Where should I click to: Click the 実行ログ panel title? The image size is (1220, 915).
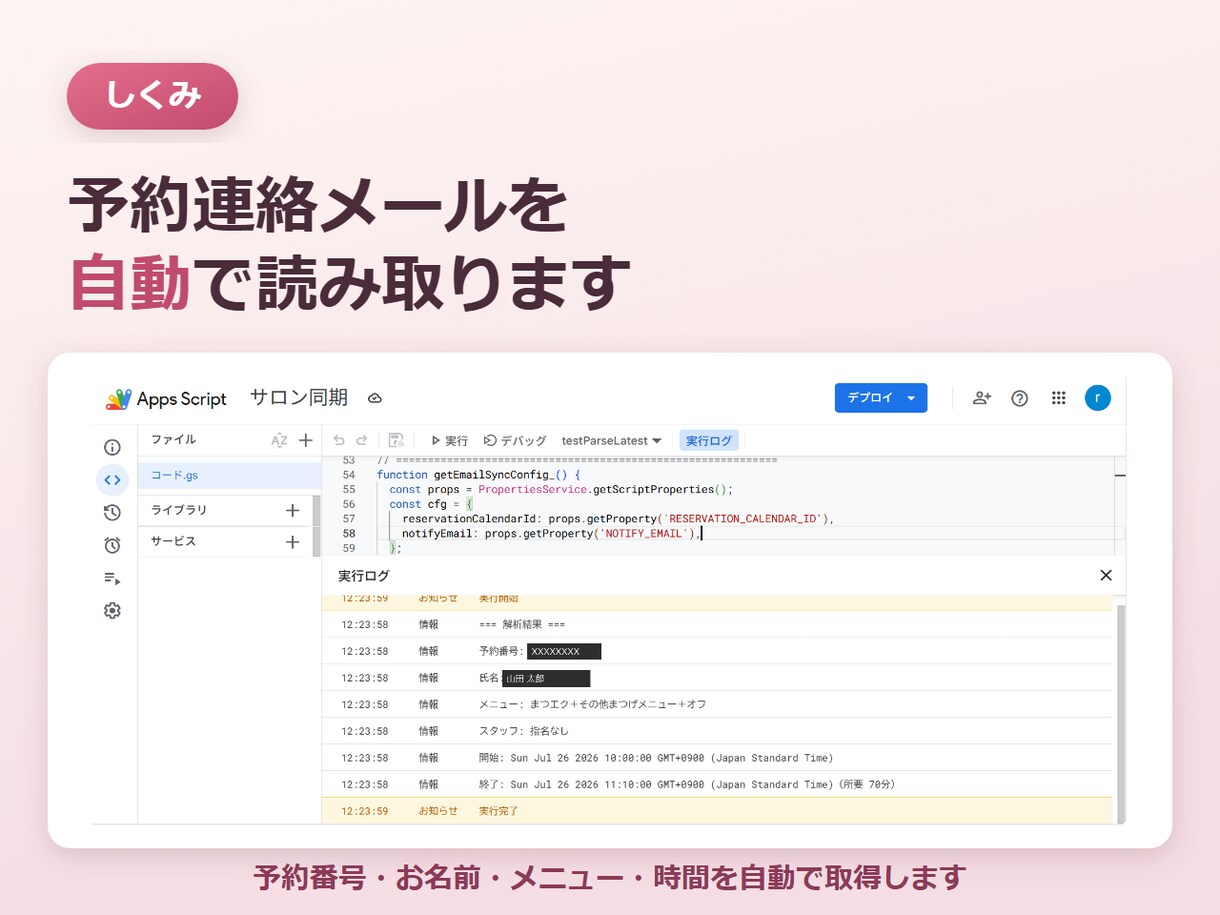pyautogui.click(x=364, y=576)
